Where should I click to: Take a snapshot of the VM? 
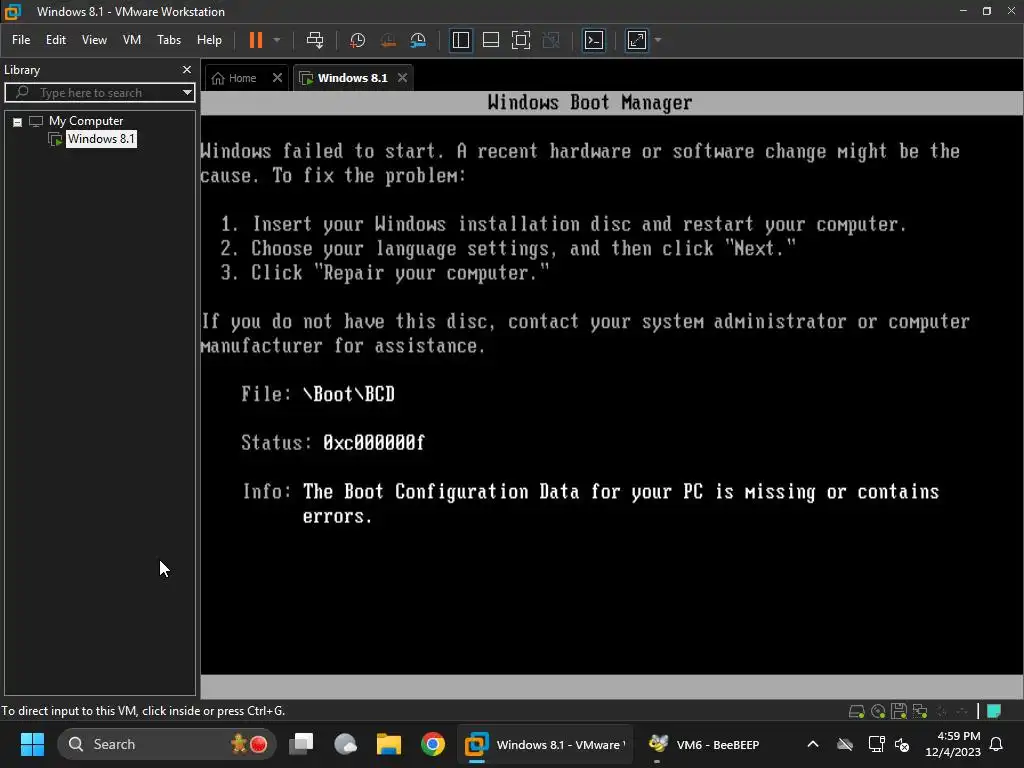click(x=357, y=40)
